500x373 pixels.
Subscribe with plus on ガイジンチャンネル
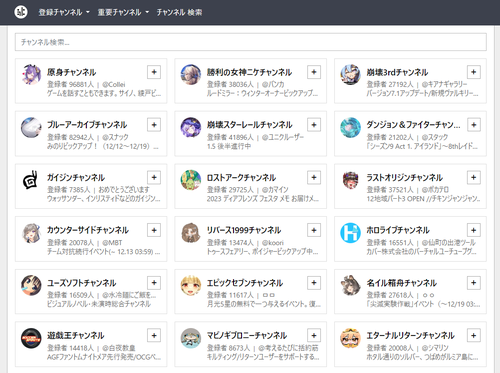(x=154, y=177)
